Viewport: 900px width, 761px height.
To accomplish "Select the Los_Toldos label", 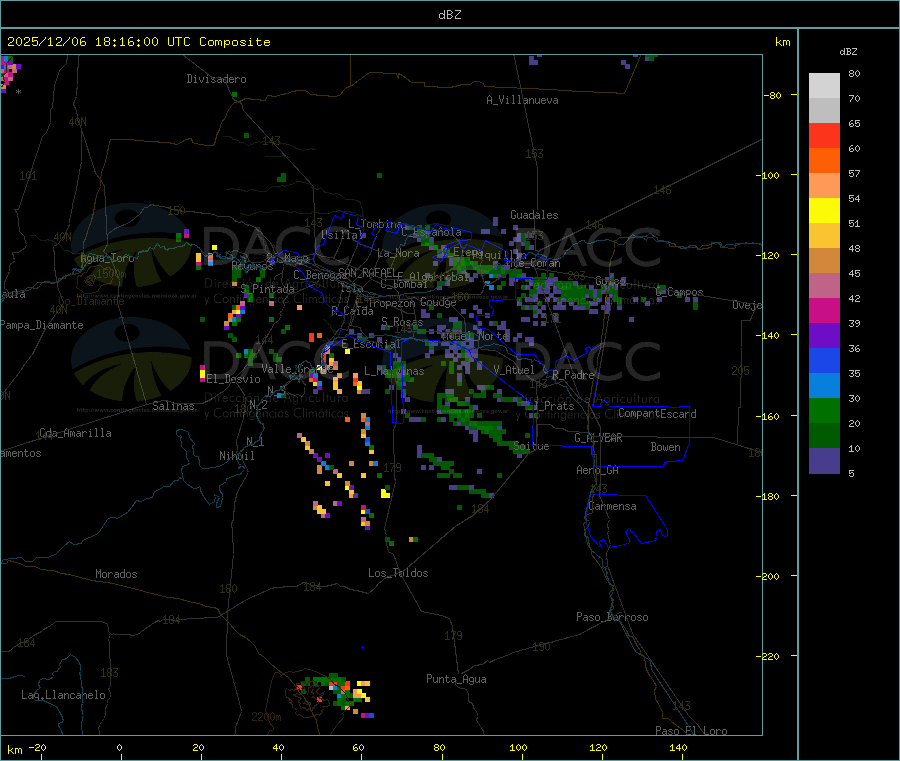I will pos(398,573).
